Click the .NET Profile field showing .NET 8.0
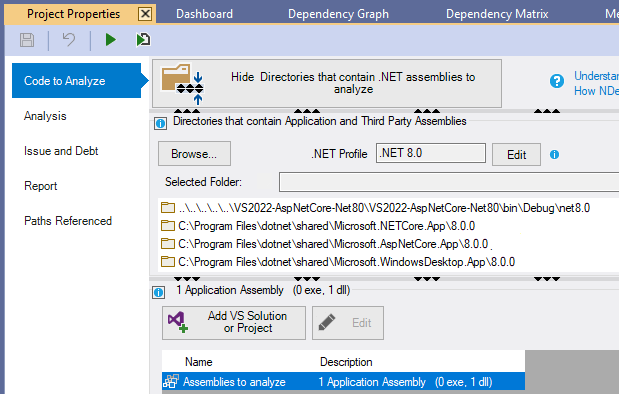619x394 pixels. point(431,153)
